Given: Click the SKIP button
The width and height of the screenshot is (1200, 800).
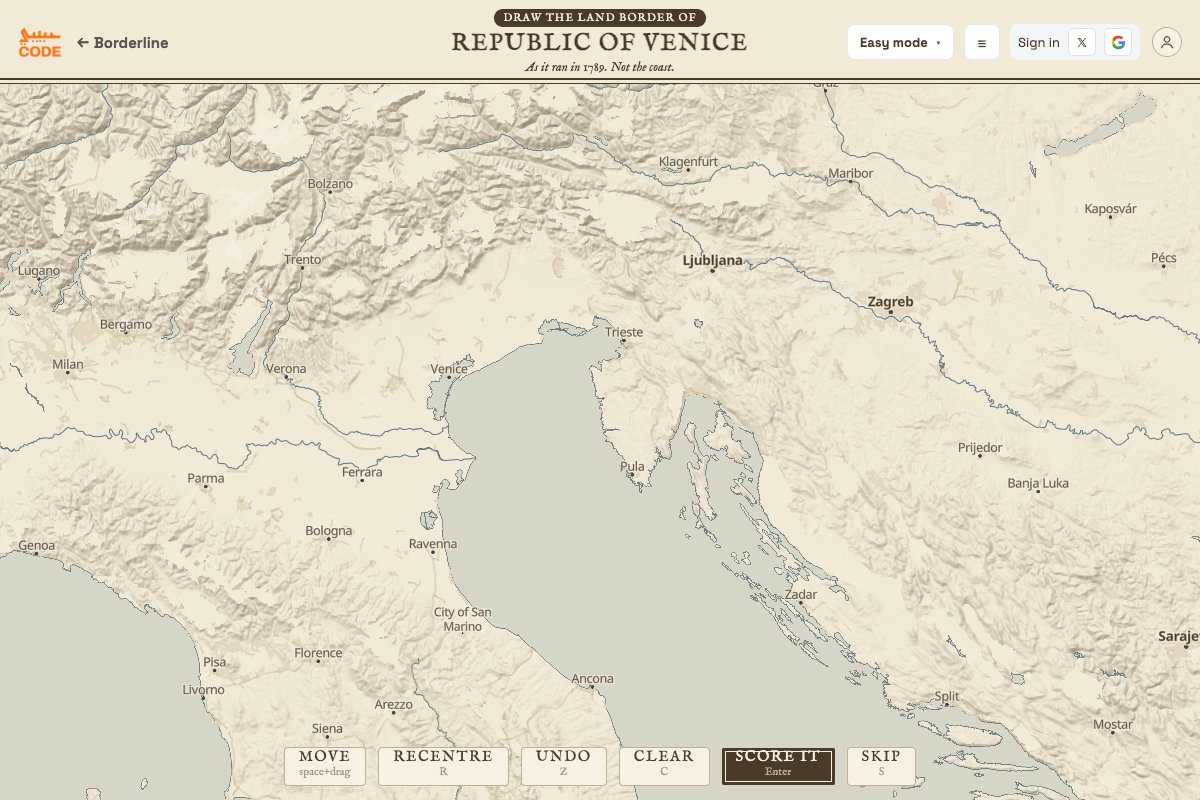Looking at the screenshot, I should (x=881, y=766).
